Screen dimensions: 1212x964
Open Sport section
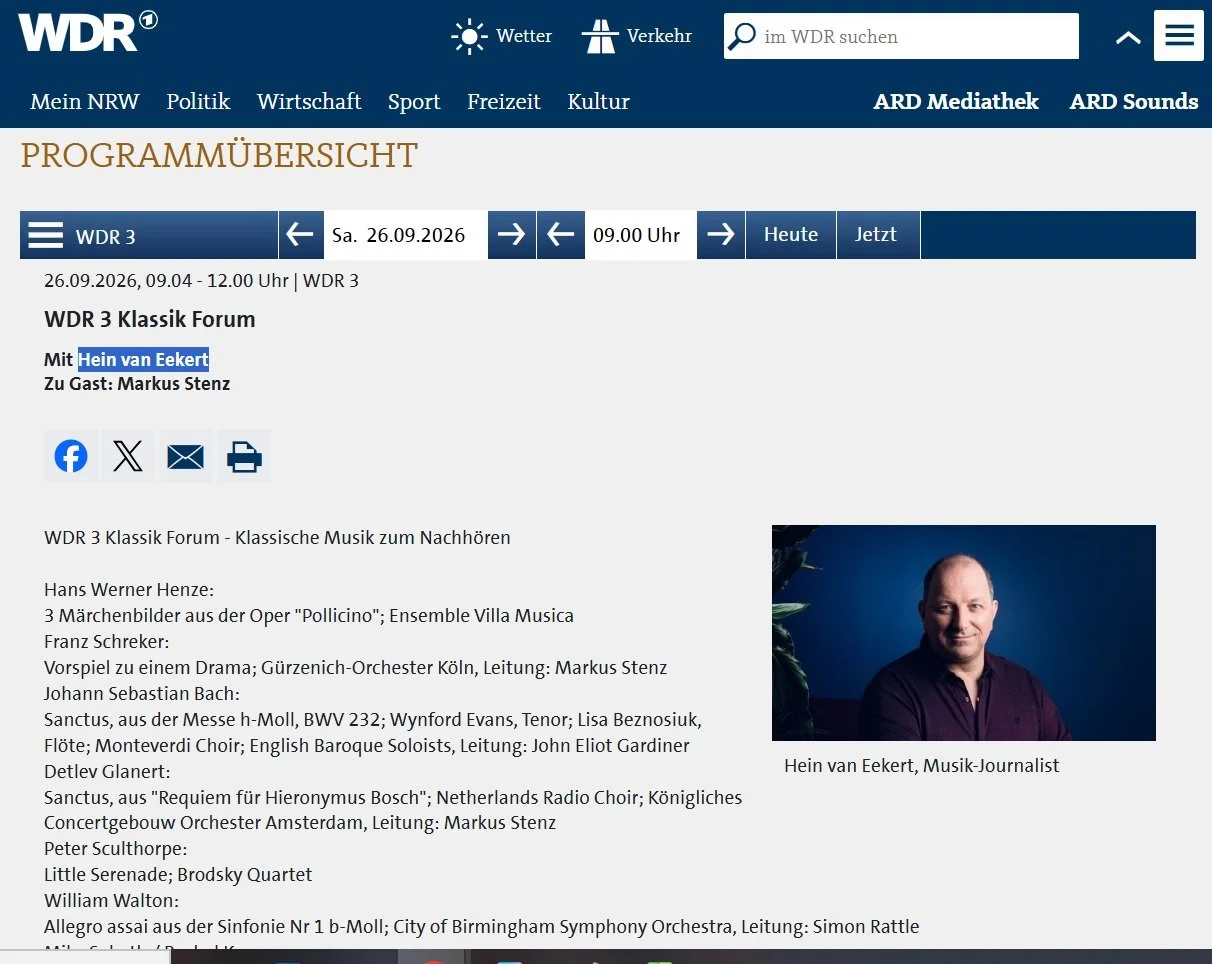414,101
